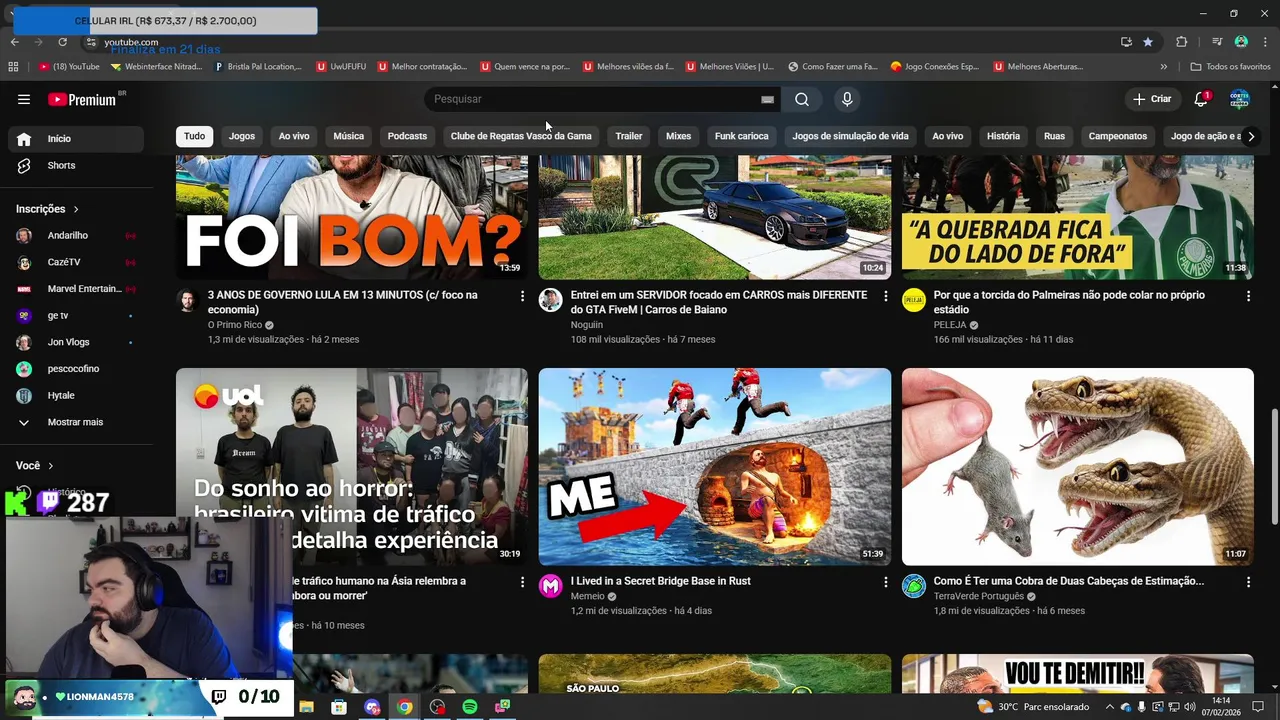Select the Podcasts filter chip
This screenshot has width=1280, height=720.
tap(407, 136)
